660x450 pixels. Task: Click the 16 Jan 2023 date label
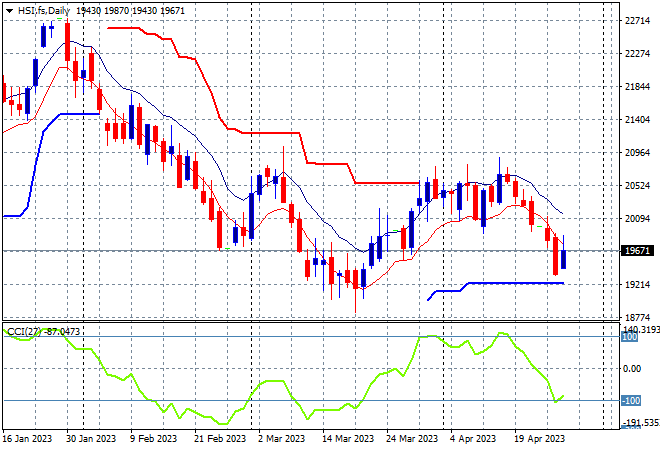tap(27, 439)
